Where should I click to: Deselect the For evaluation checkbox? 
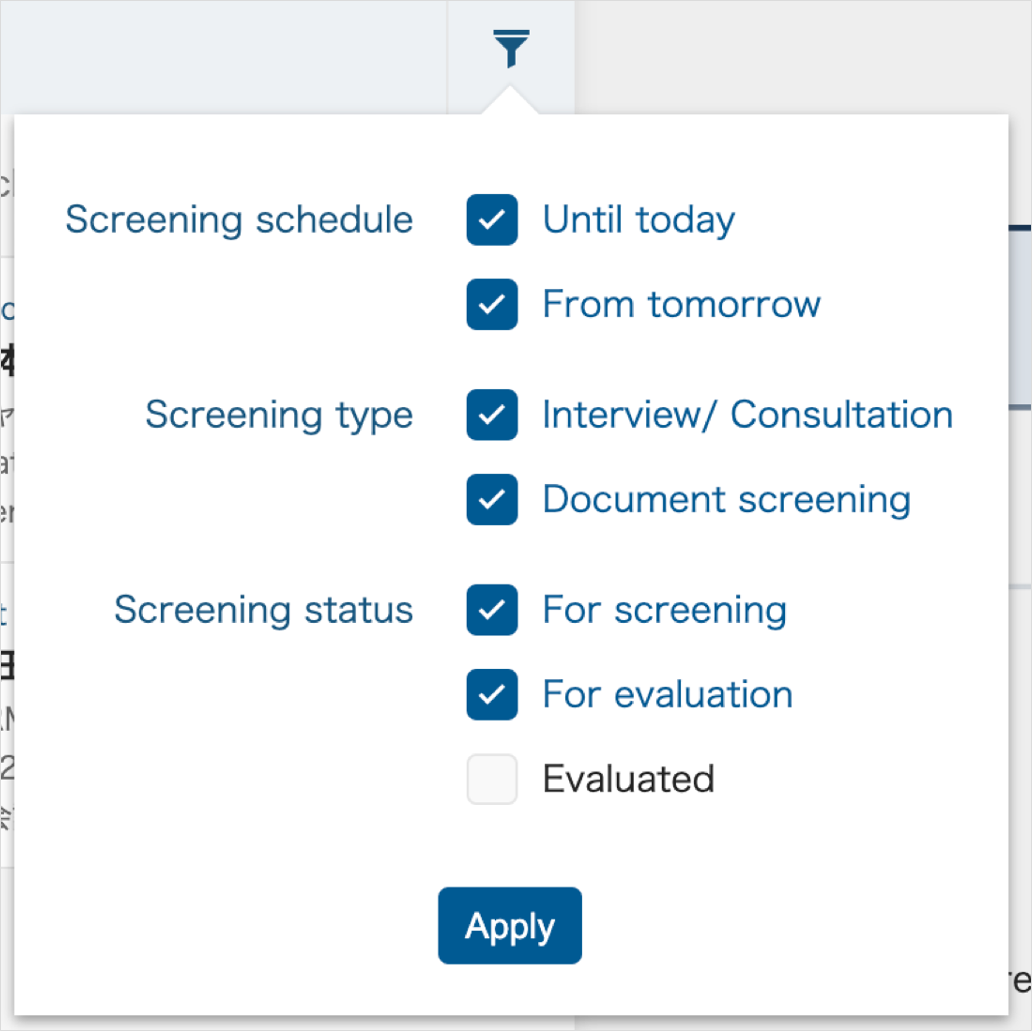coord(492,694)
